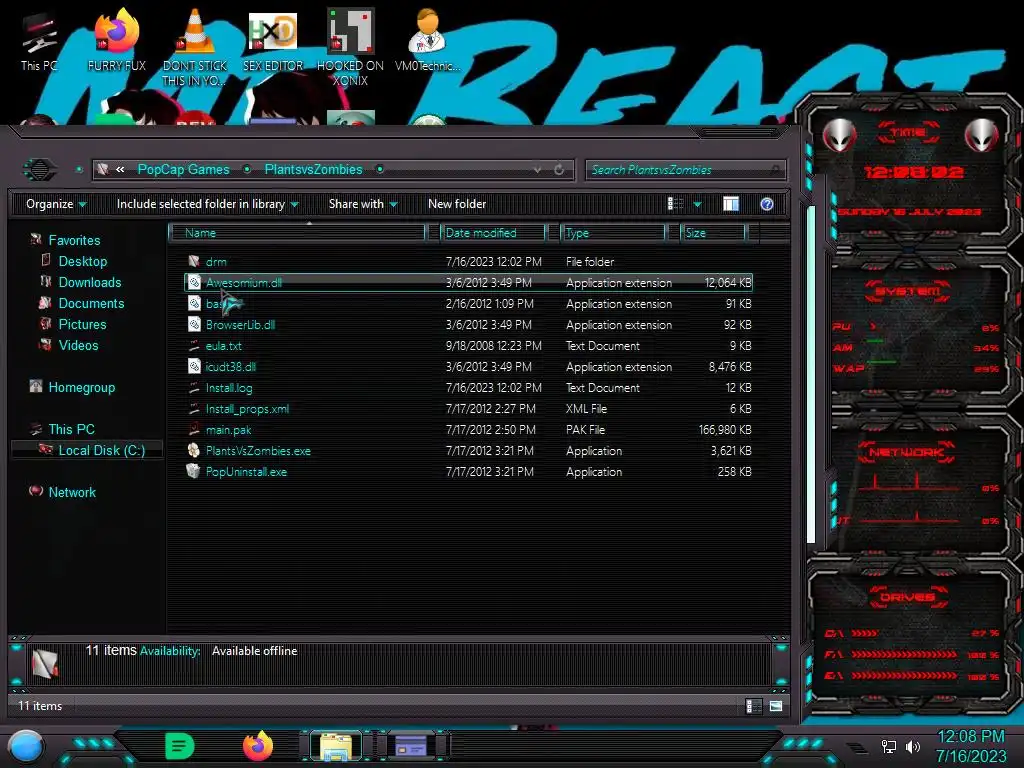Open the view options dropdown arrow
Viewport: 1024px width, 768px height.
[x=697, y=204]
